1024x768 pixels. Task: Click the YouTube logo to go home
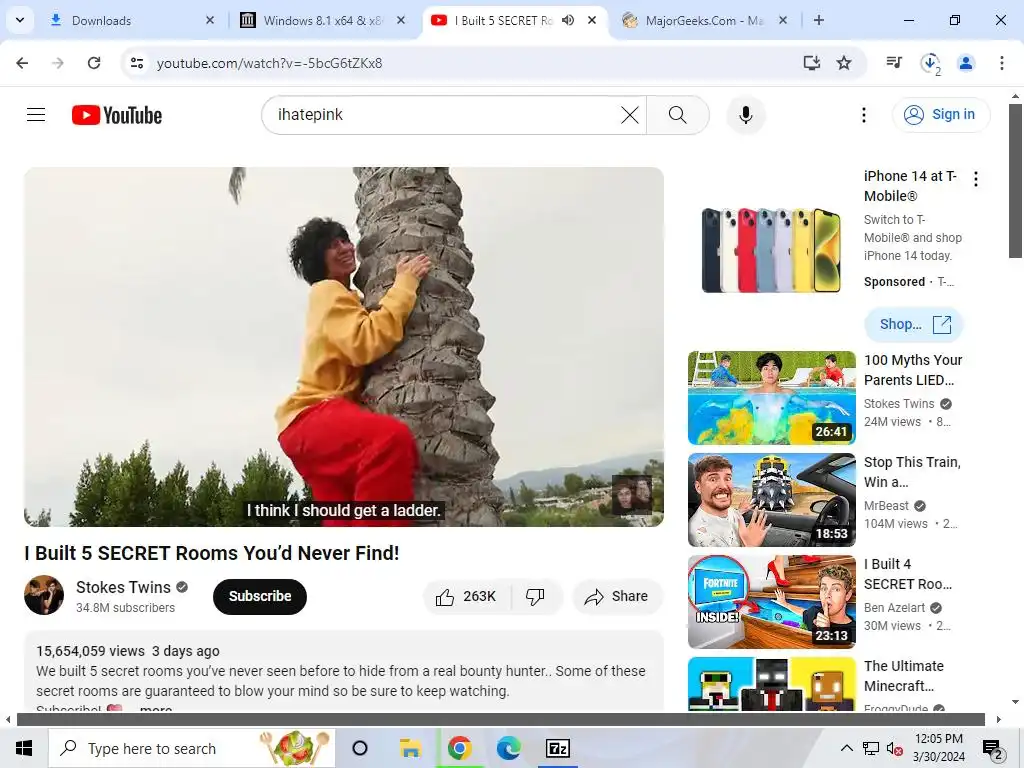click(x=117, y=115)
